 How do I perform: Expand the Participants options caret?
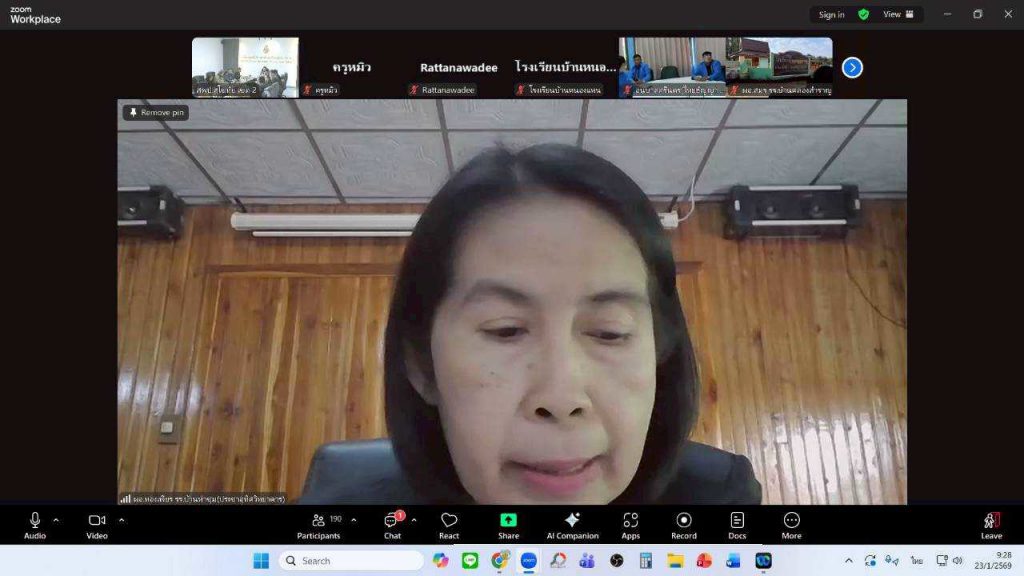click(x=353, y=520)
